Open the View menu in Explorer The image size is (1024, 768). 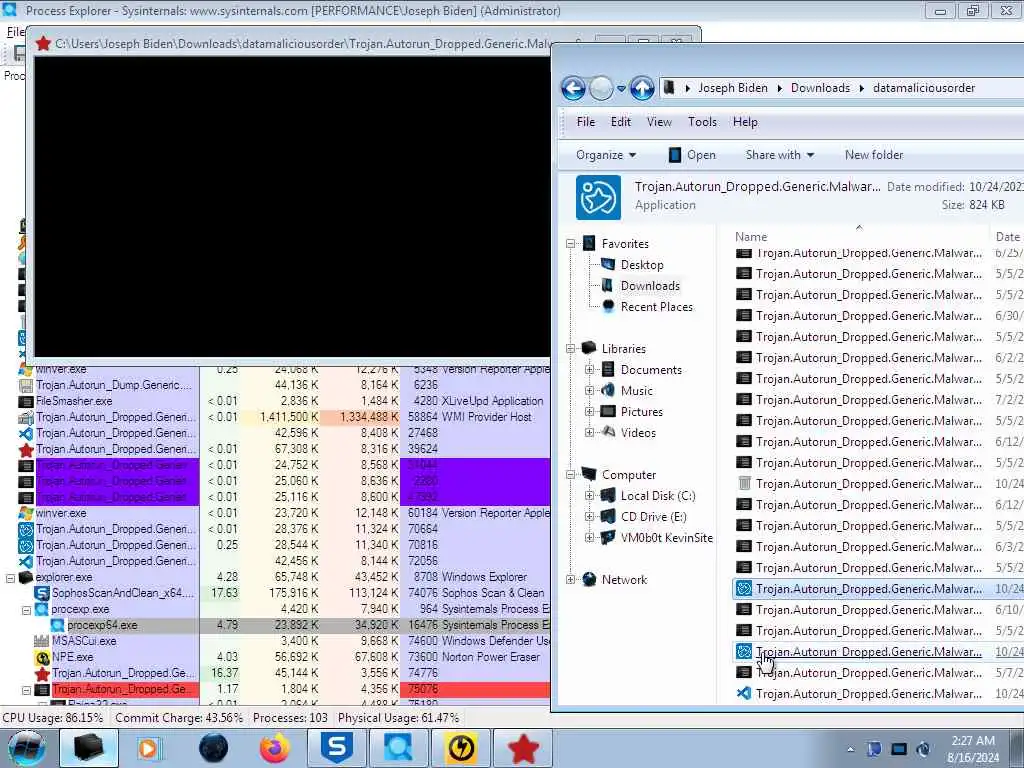coord(659,121)
